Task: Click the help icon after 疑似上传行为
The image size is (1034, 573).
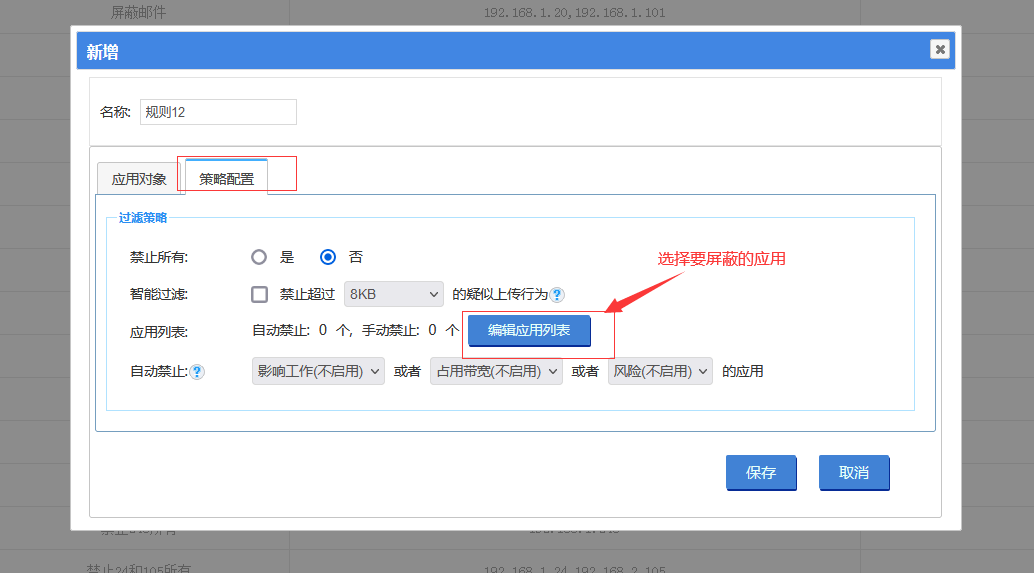Action: [557, 295]
